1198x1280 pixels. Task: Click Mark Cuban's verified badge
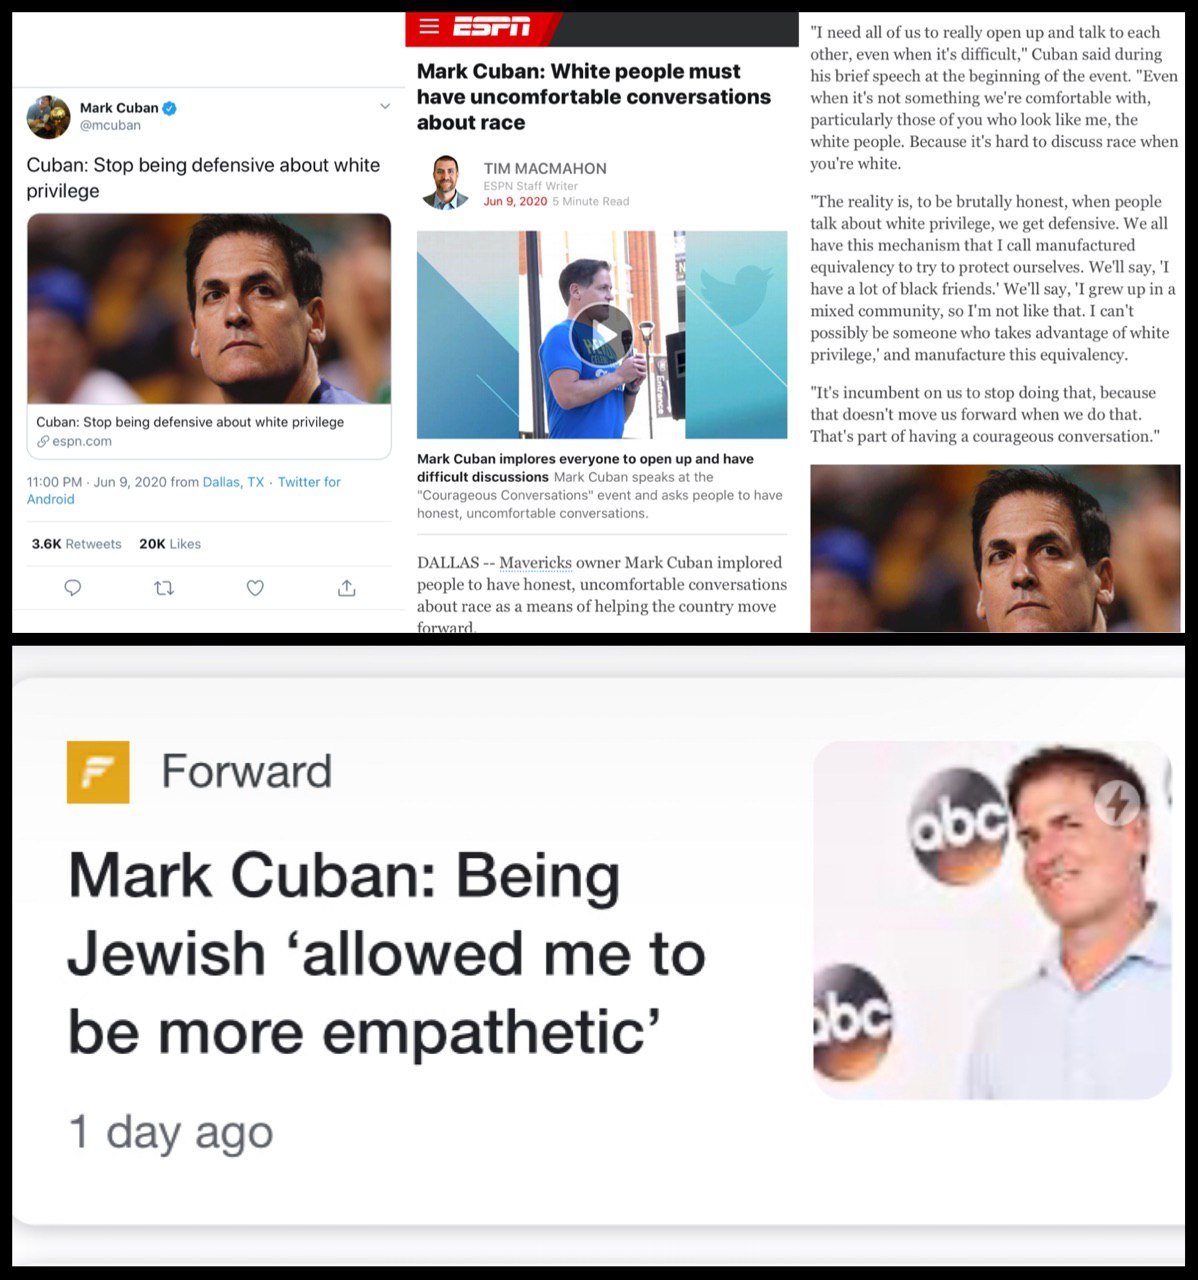pos(170,108)
